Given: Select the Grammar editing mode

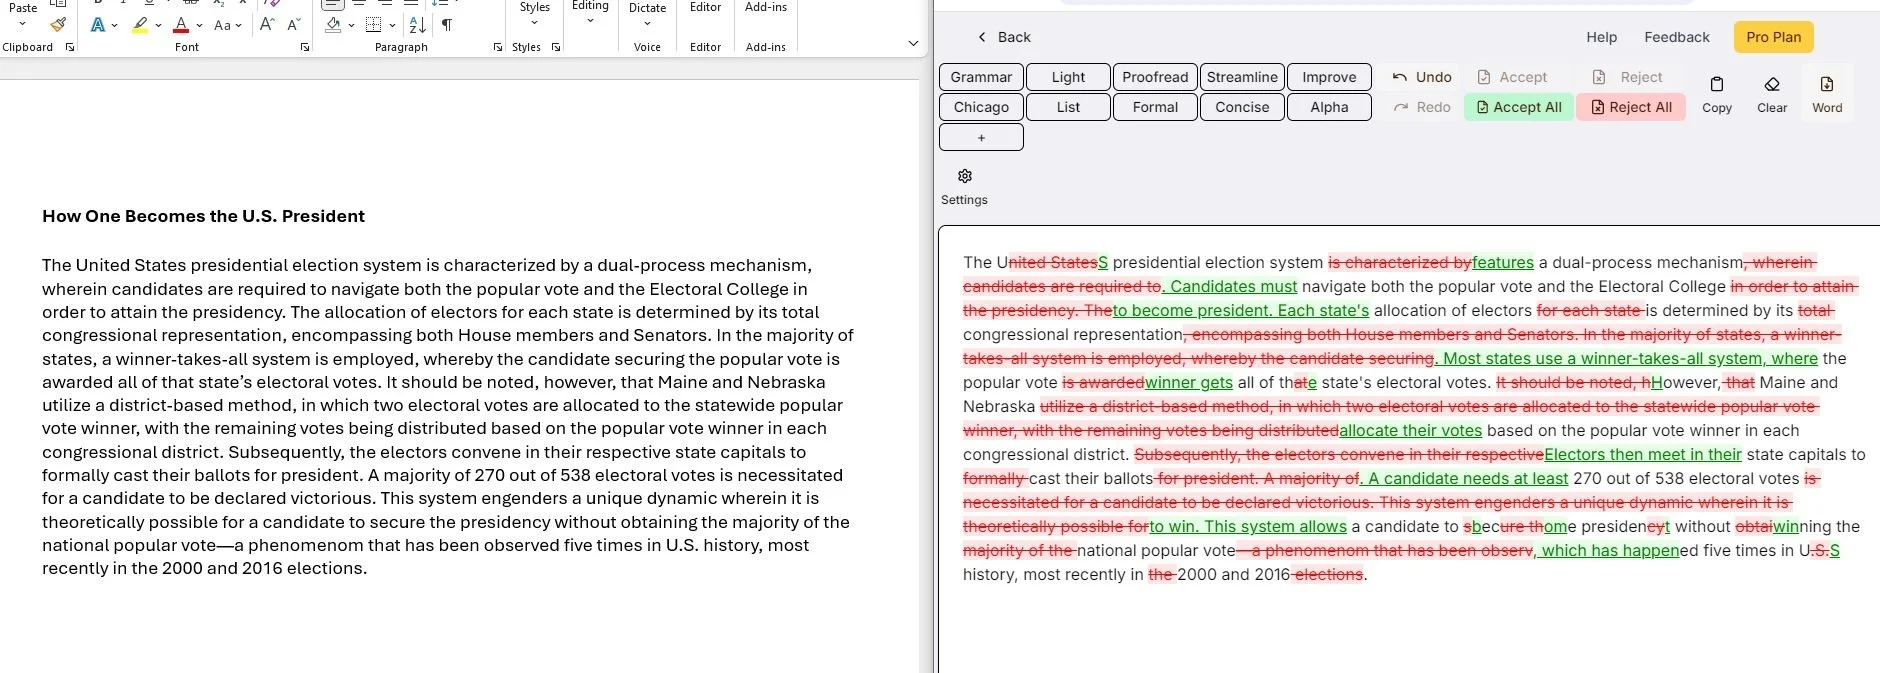Looking at the screenshot, I should [x=981, y=77].
